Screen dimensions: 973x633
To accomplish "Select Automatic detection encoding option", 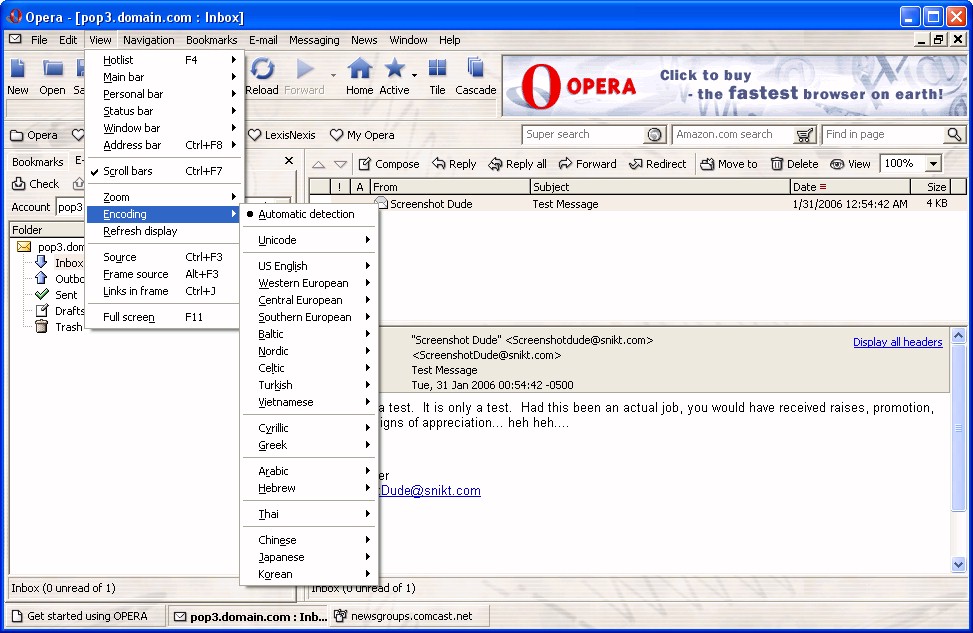I will (306, 214).
